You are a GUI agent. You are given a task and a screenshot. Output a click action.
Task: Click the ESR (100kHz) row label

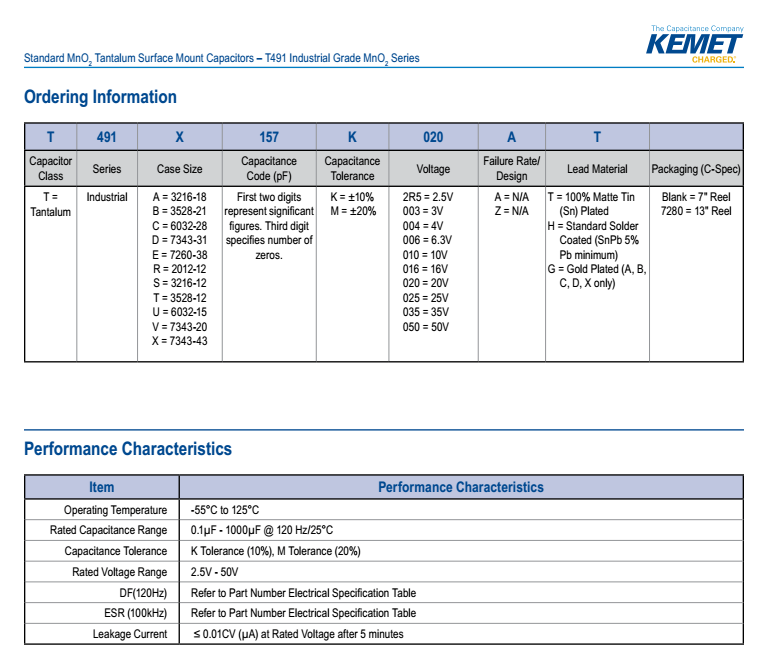(x=135, y=613)
